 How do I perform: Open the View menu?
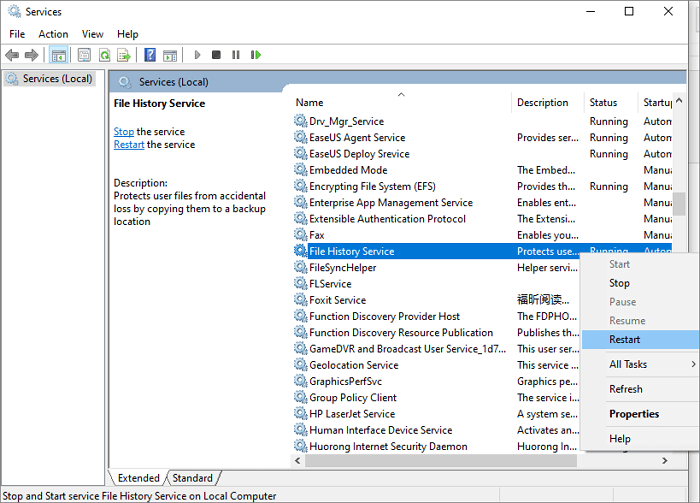coord(92,34)
